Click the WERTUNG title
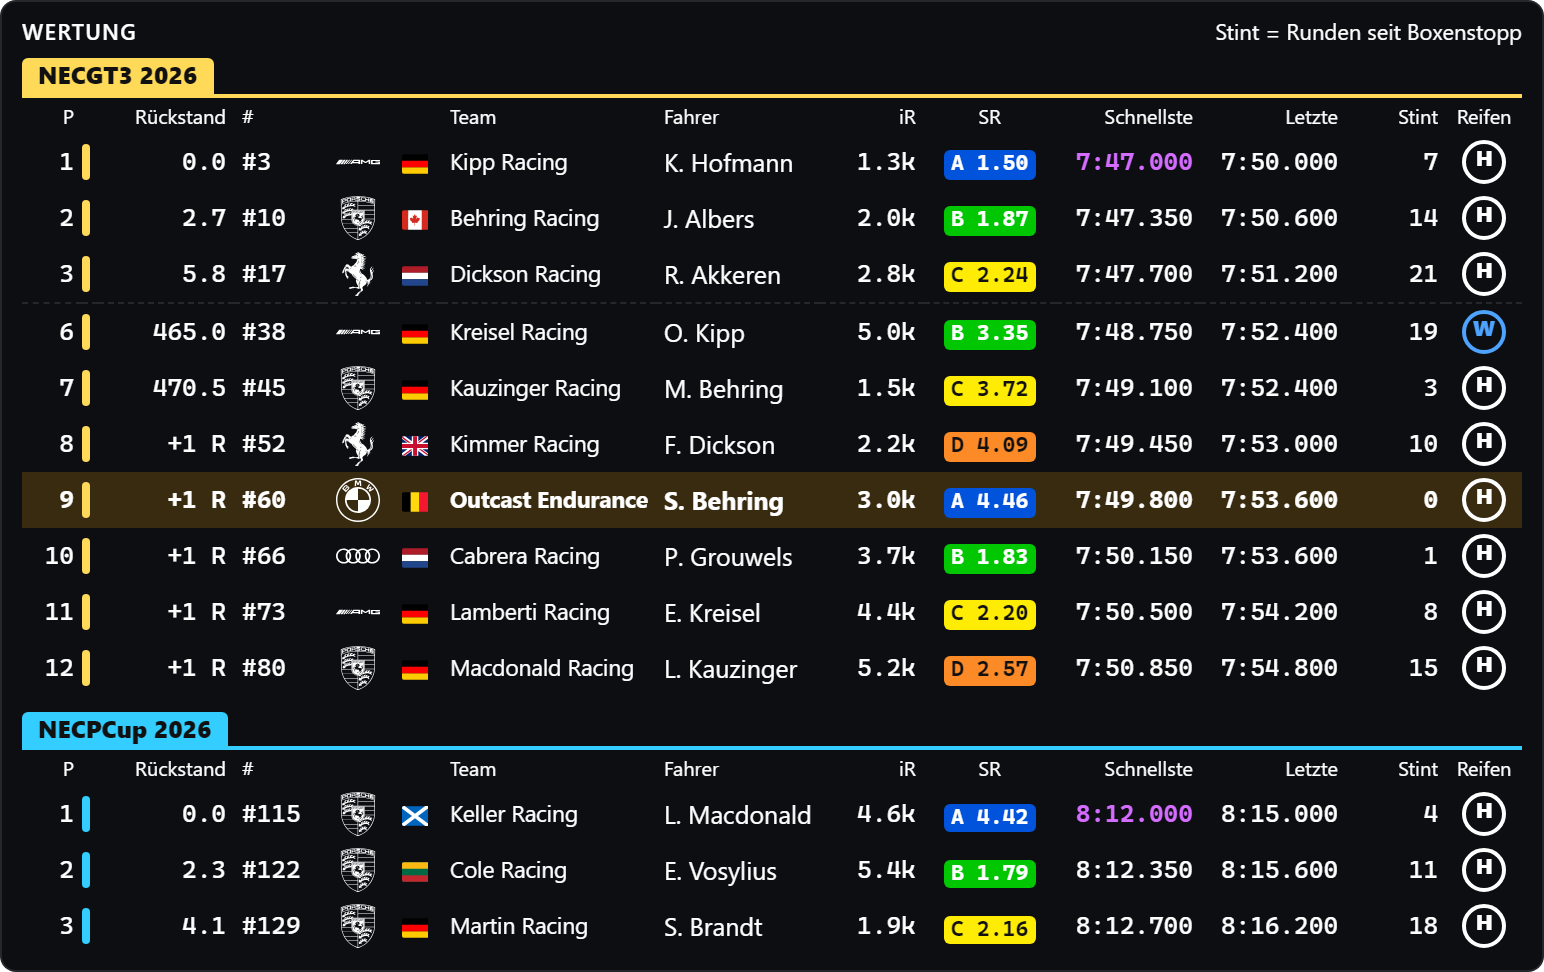Screen dimensions: 1544x972 (x=79, y=32)
